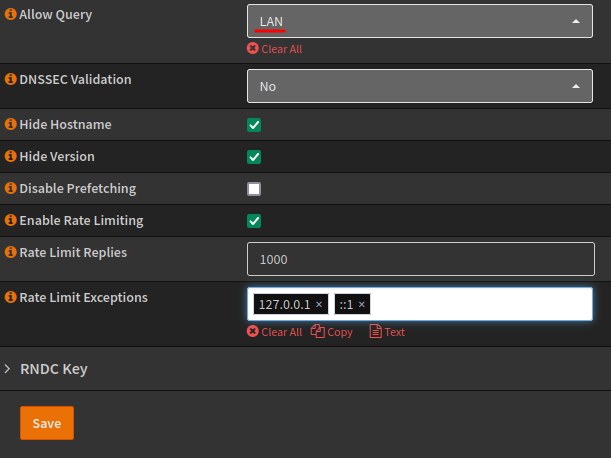Click the 127.0.0.1 tag text
Viewport: 611px width, 458px height.
pos(284,304)
